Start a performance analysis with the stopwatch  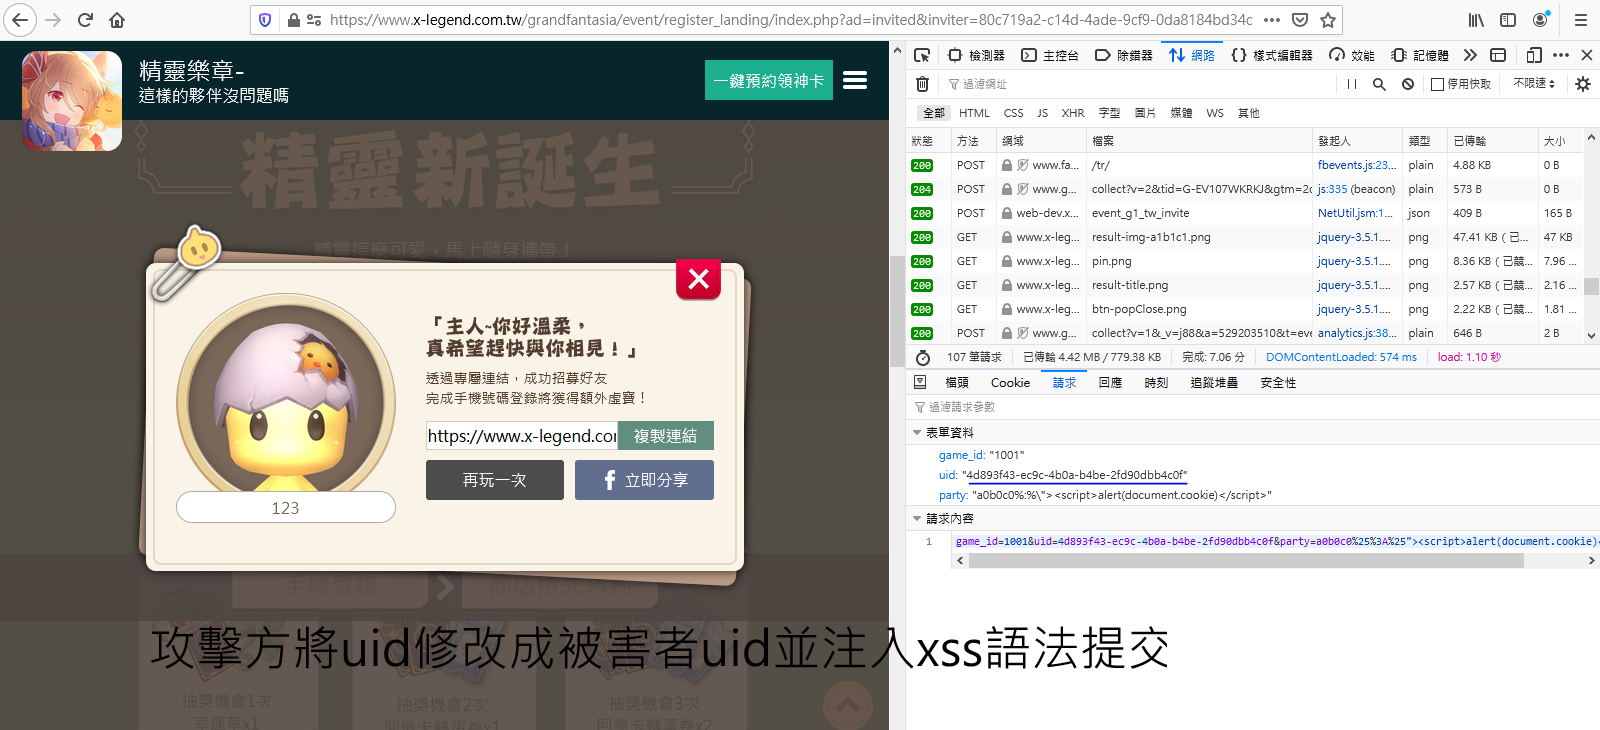click(923, 357)
